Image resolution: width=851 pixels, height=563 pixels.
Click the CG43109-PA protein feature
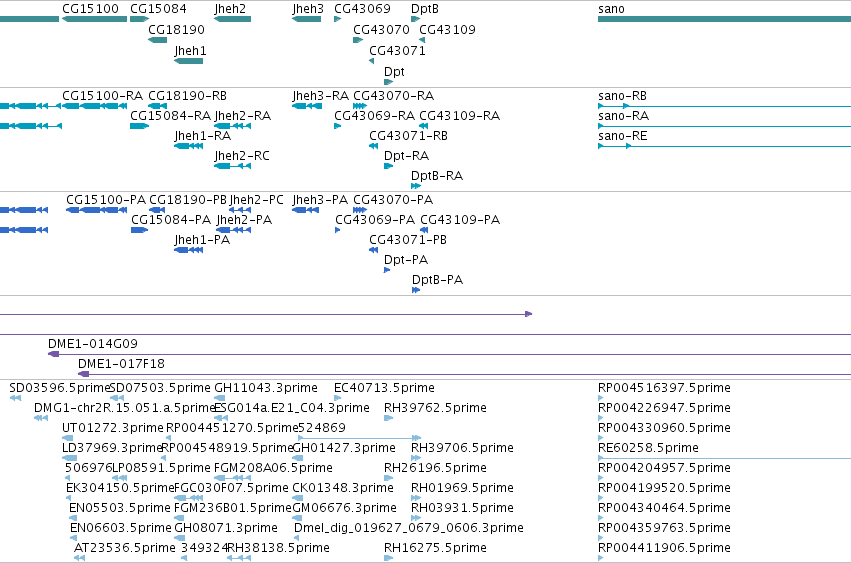[x=424, y=230]
